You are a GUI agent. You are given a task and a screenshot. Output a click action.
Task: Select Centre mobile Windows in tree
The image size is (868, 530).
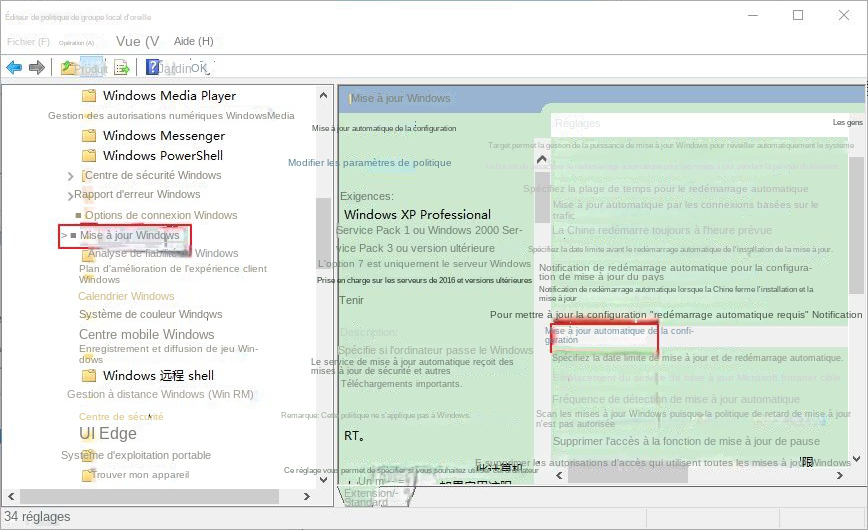click(146, 335)
